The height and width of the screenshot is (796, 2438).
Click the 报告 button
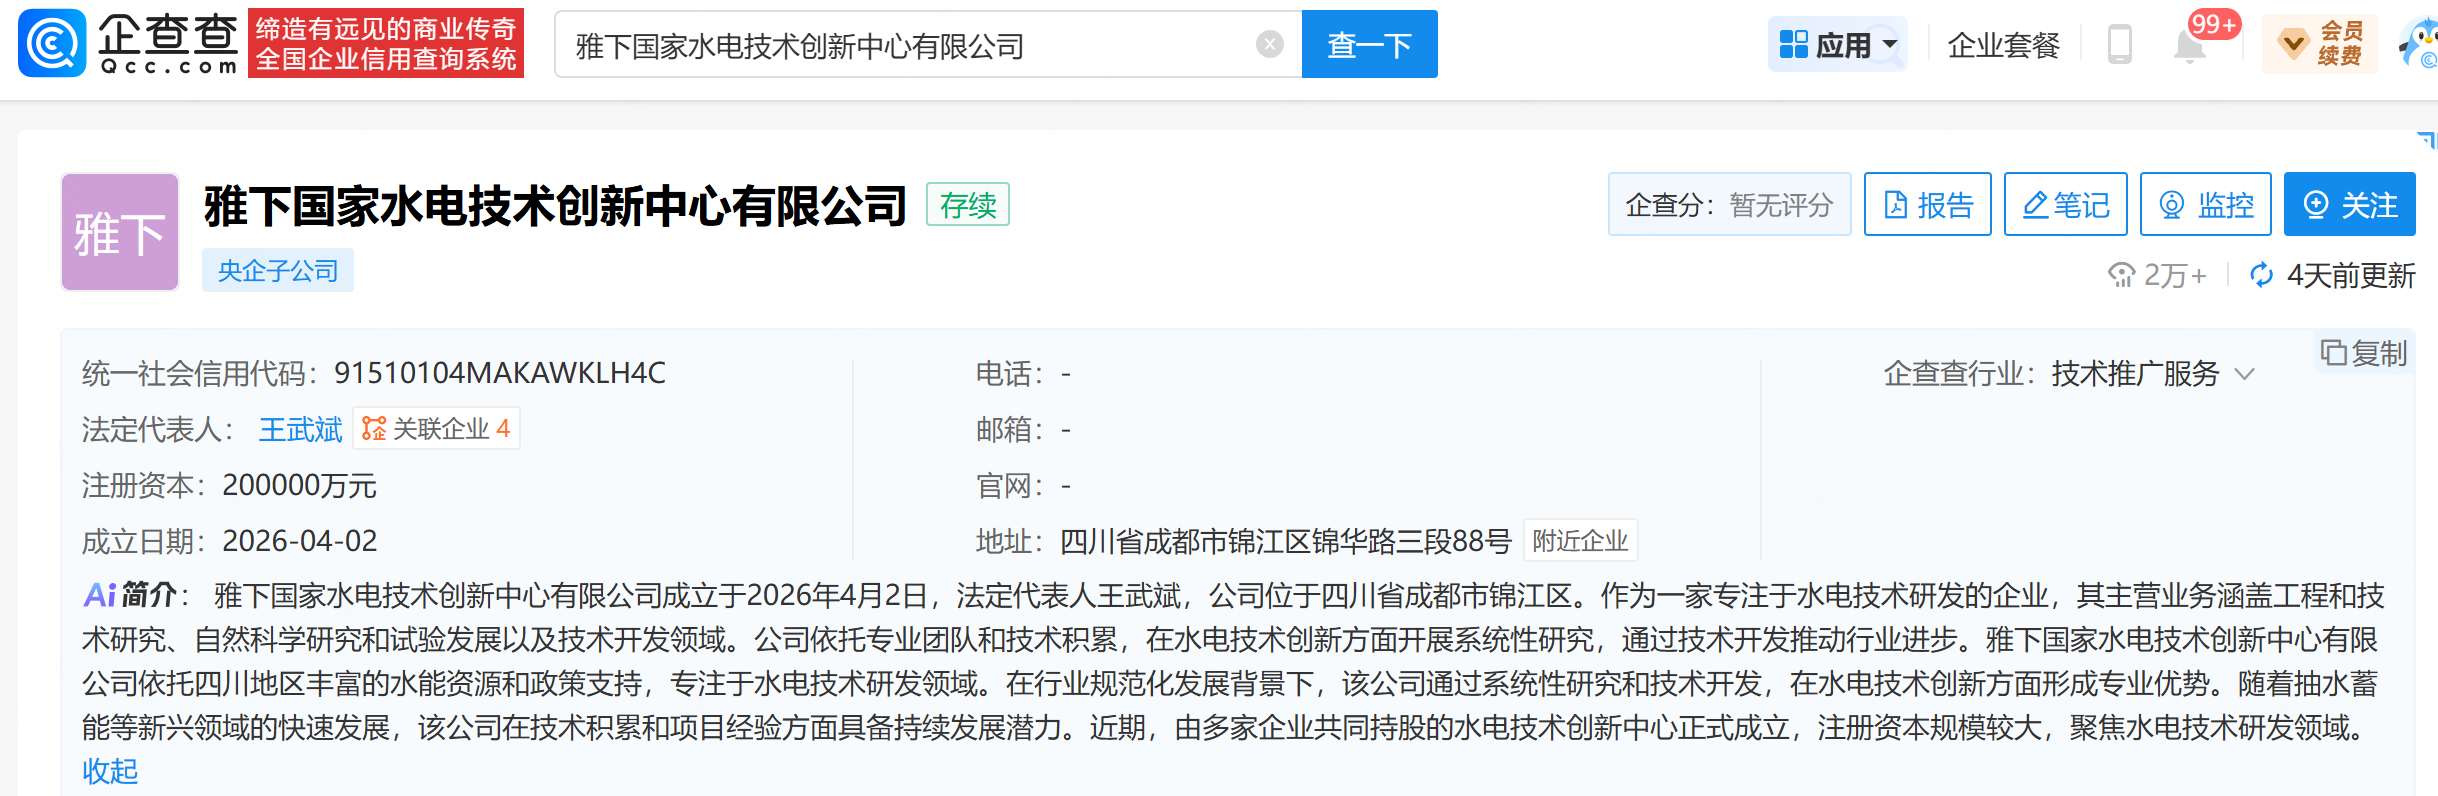tap(1927, 205)
